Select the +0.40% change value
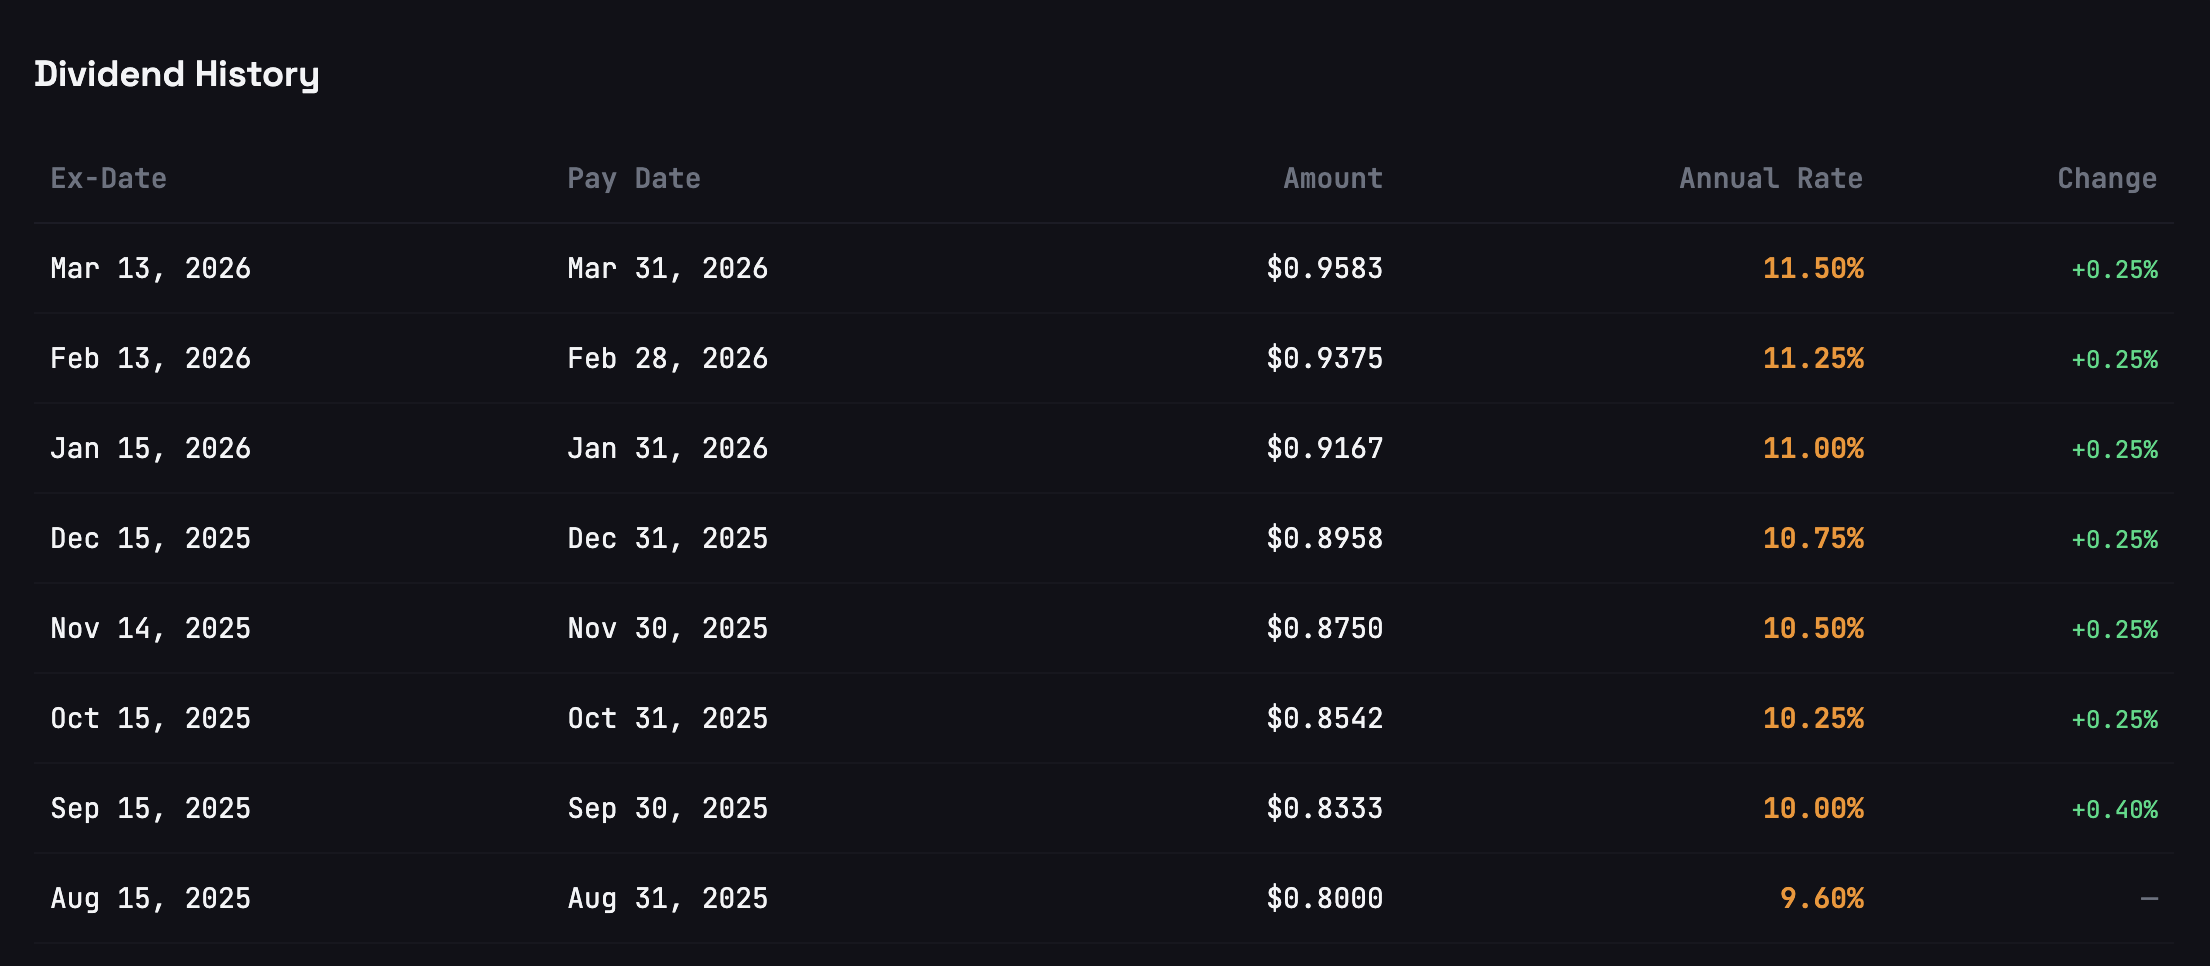Screen dimensions: 2210x966 point(2114,809)
